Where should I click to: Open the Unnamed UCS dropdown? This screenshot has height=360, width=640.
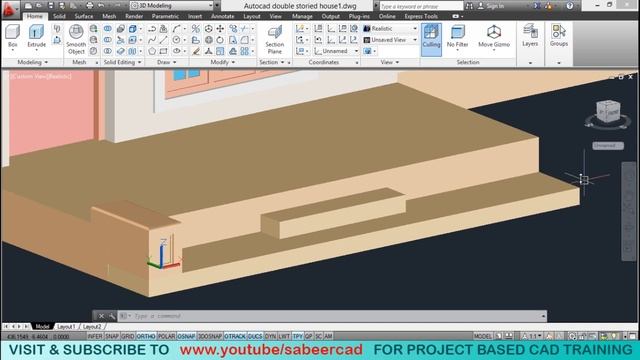[336, 51]
